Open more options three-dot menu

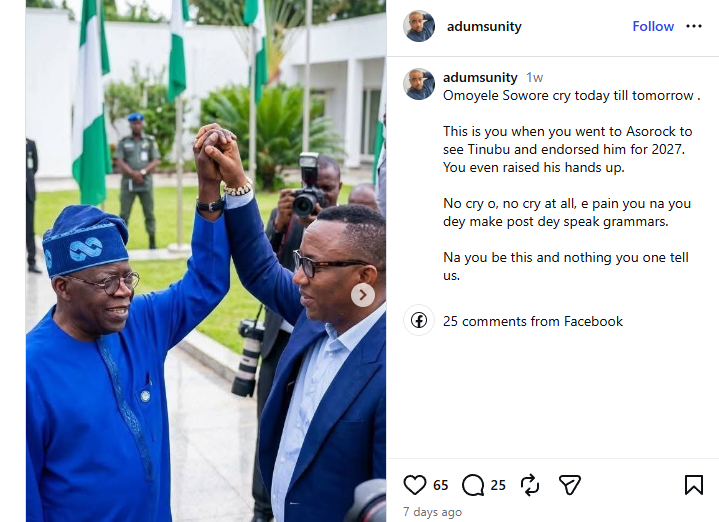coord(694,26)
